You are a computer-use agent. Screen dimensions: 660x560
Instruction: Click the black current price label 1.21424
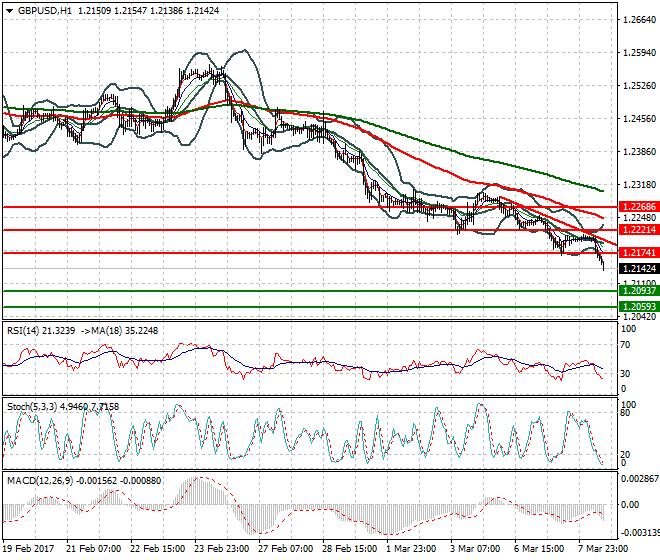click(639, 269)
